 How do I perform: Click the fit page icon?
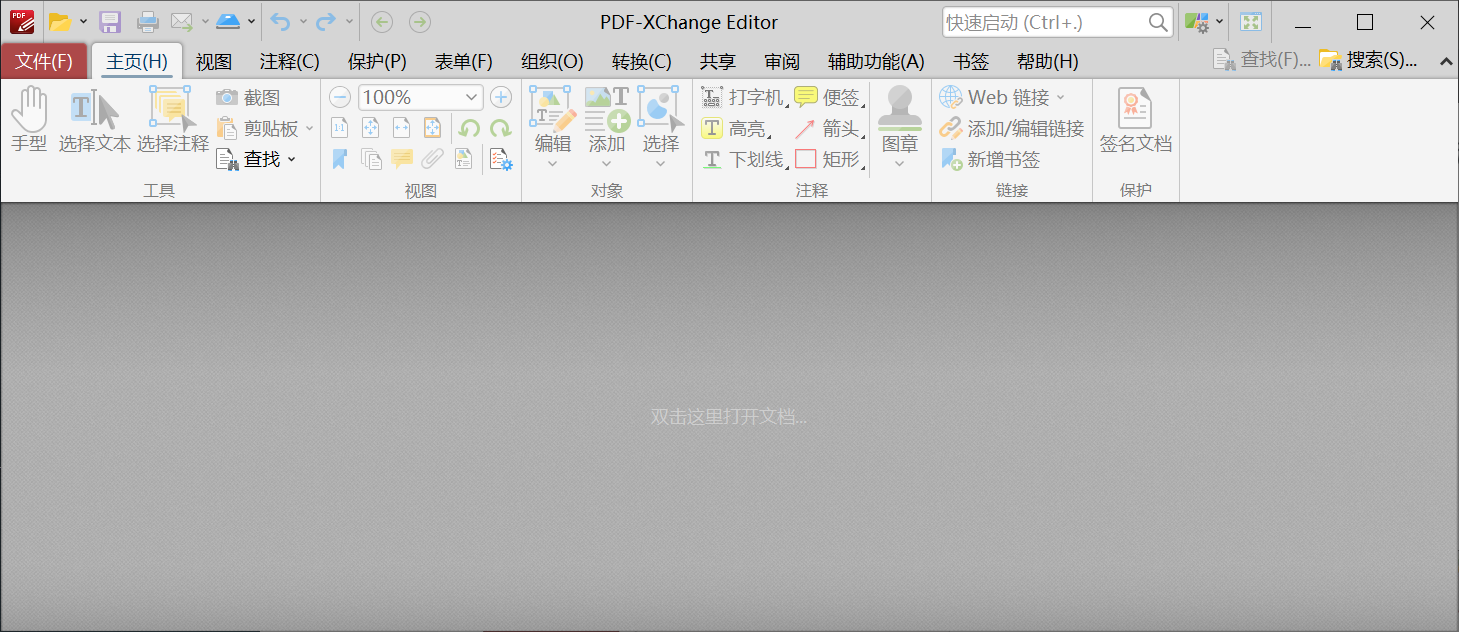coord(370,128)
